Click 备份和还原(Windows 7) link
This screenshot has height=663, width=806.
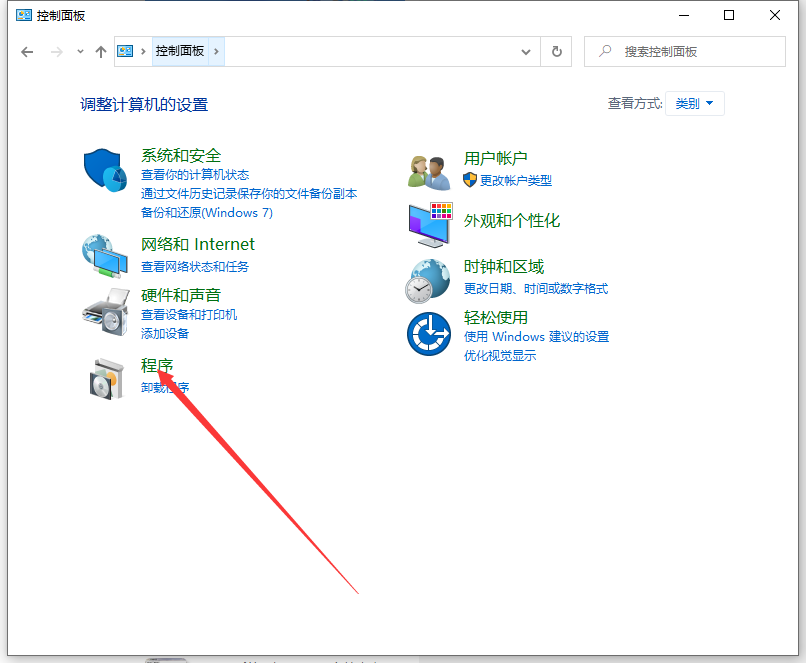pos(207,213)
